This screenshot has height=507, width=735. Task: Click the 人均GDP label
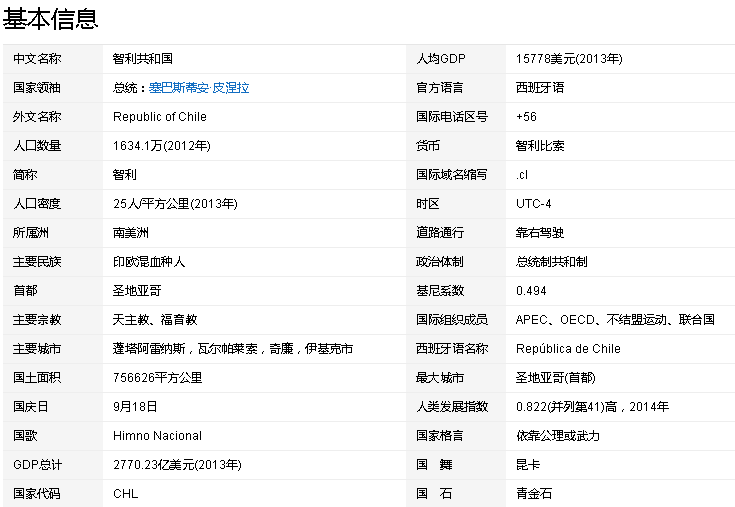(441, 59)
